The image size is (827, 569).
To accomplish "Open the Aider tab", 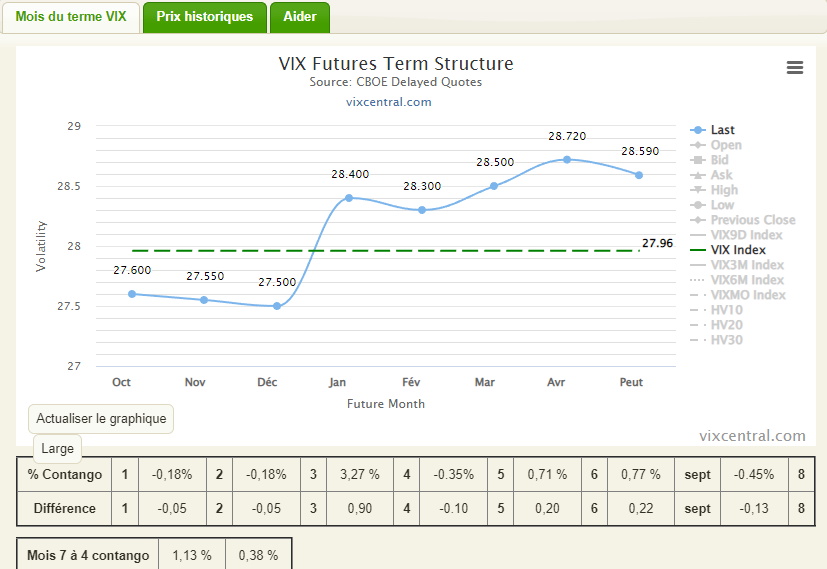I will 300,17.
